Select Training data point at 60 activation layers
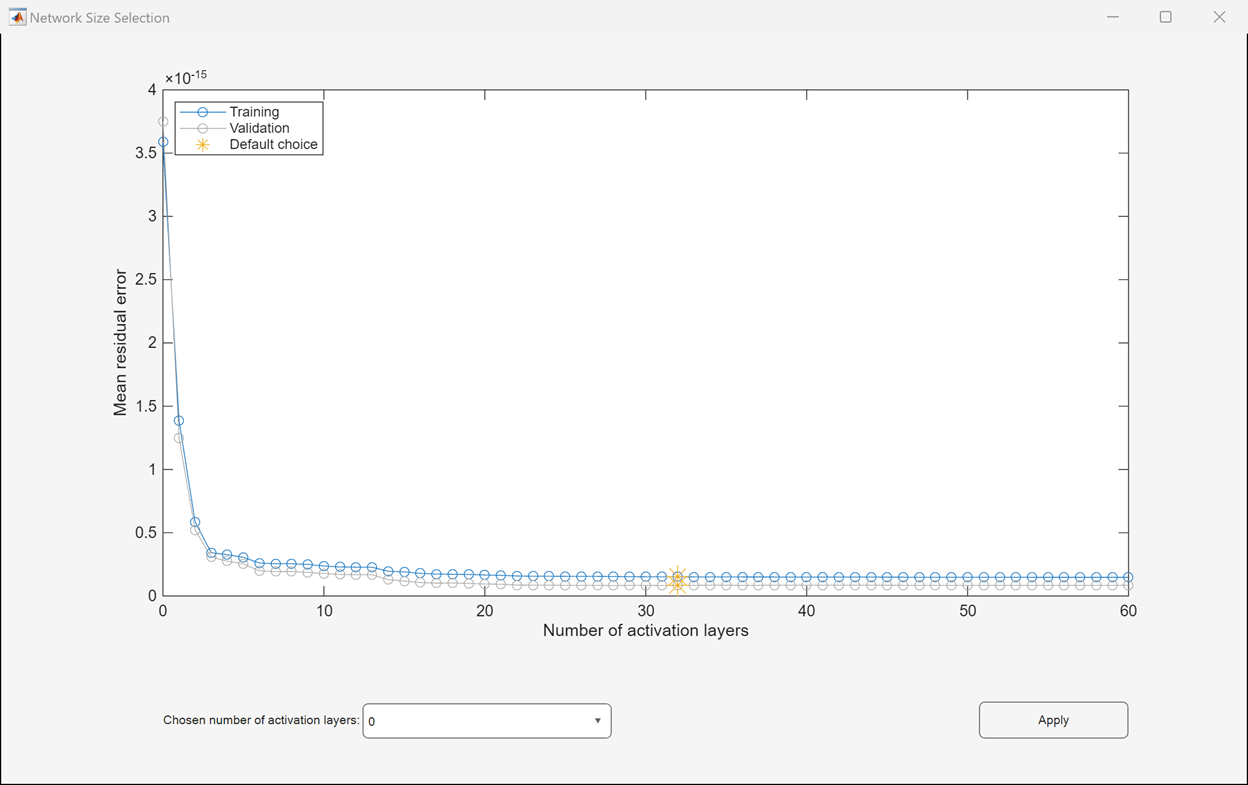This screenshot has height=785, width=1248. pyautogui.click(x=1128, y=577)
